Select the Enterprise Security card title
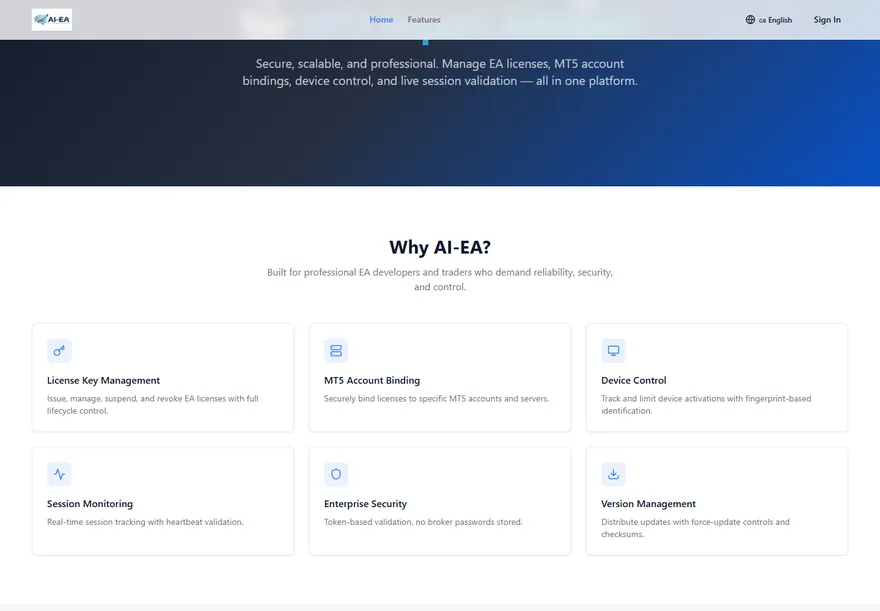 [365, 504]
